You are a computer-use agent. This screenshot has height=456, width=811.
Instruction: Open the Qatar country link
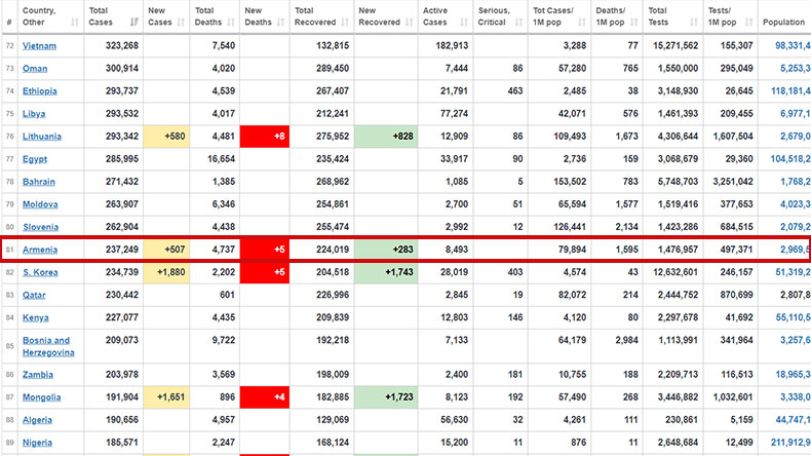[x=34, y=295]
